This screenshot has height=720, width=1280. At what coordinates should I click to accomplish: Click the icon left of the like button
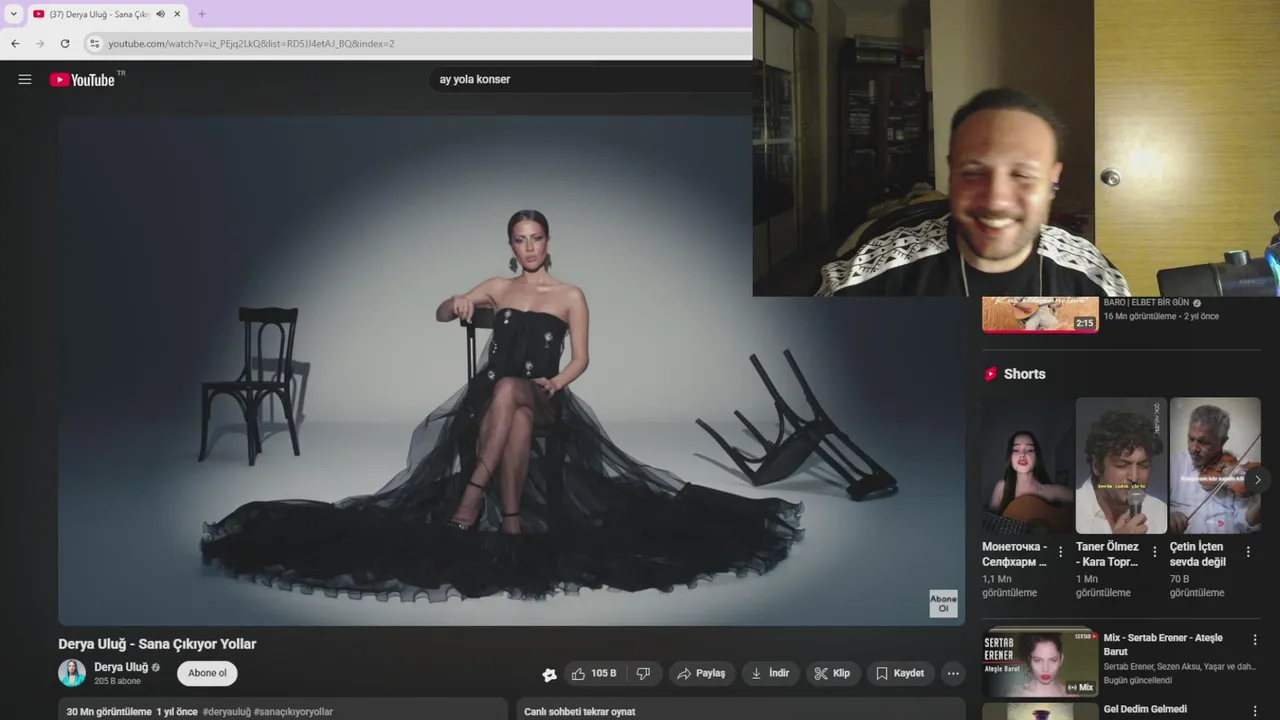coord(549,674)
